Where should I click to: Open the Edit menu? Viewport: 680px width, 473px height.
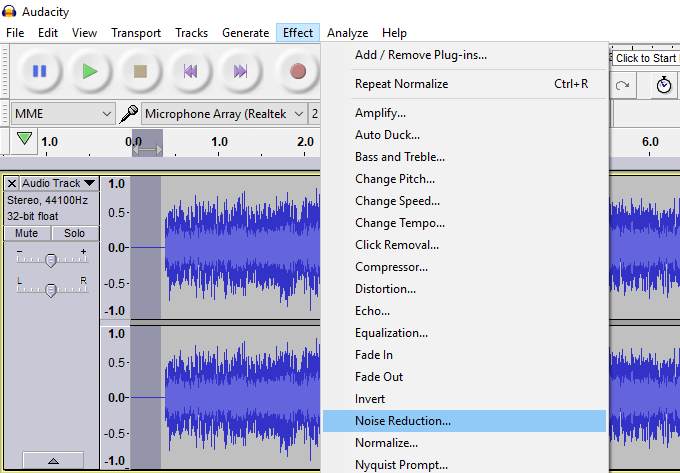(x=48, y=33)
